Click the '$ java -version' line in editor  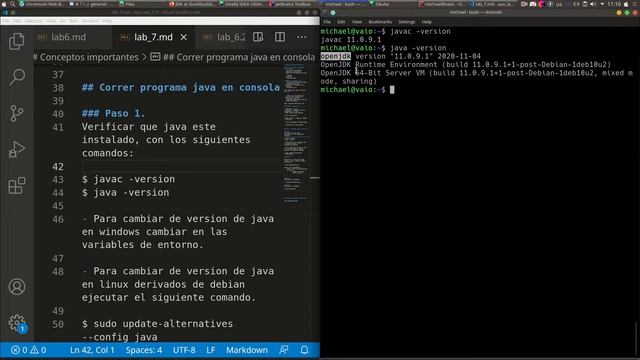(x=125, y=192)
